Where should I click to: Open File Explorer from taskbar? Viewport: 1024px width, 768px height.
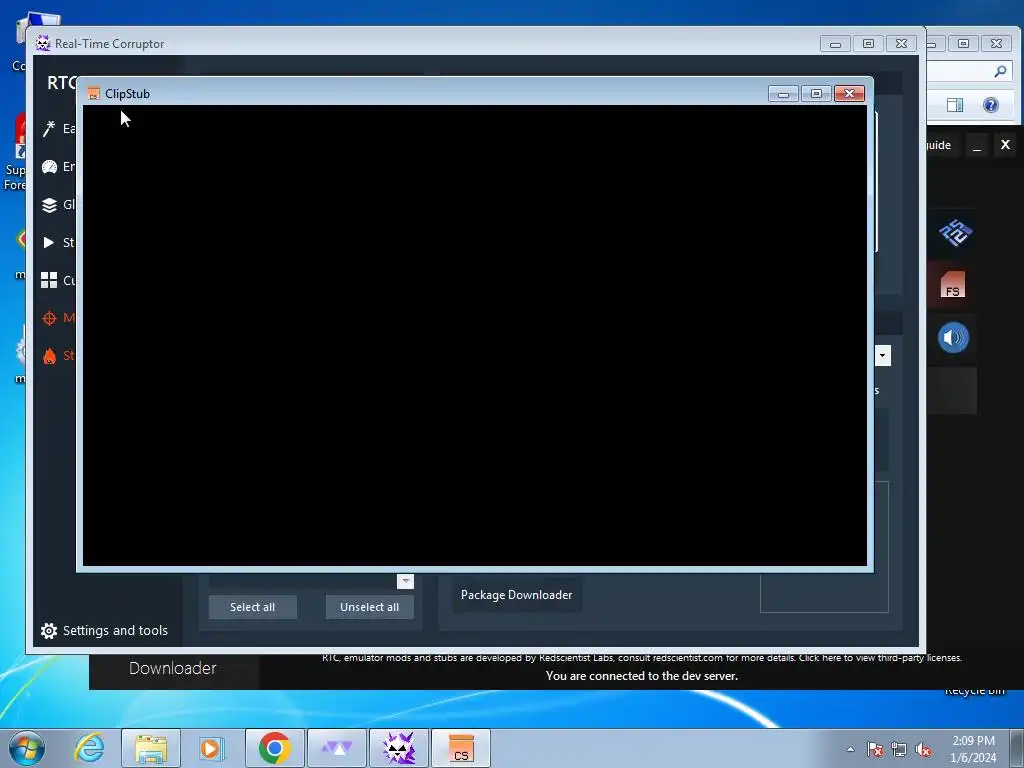(x=151, y=748)
